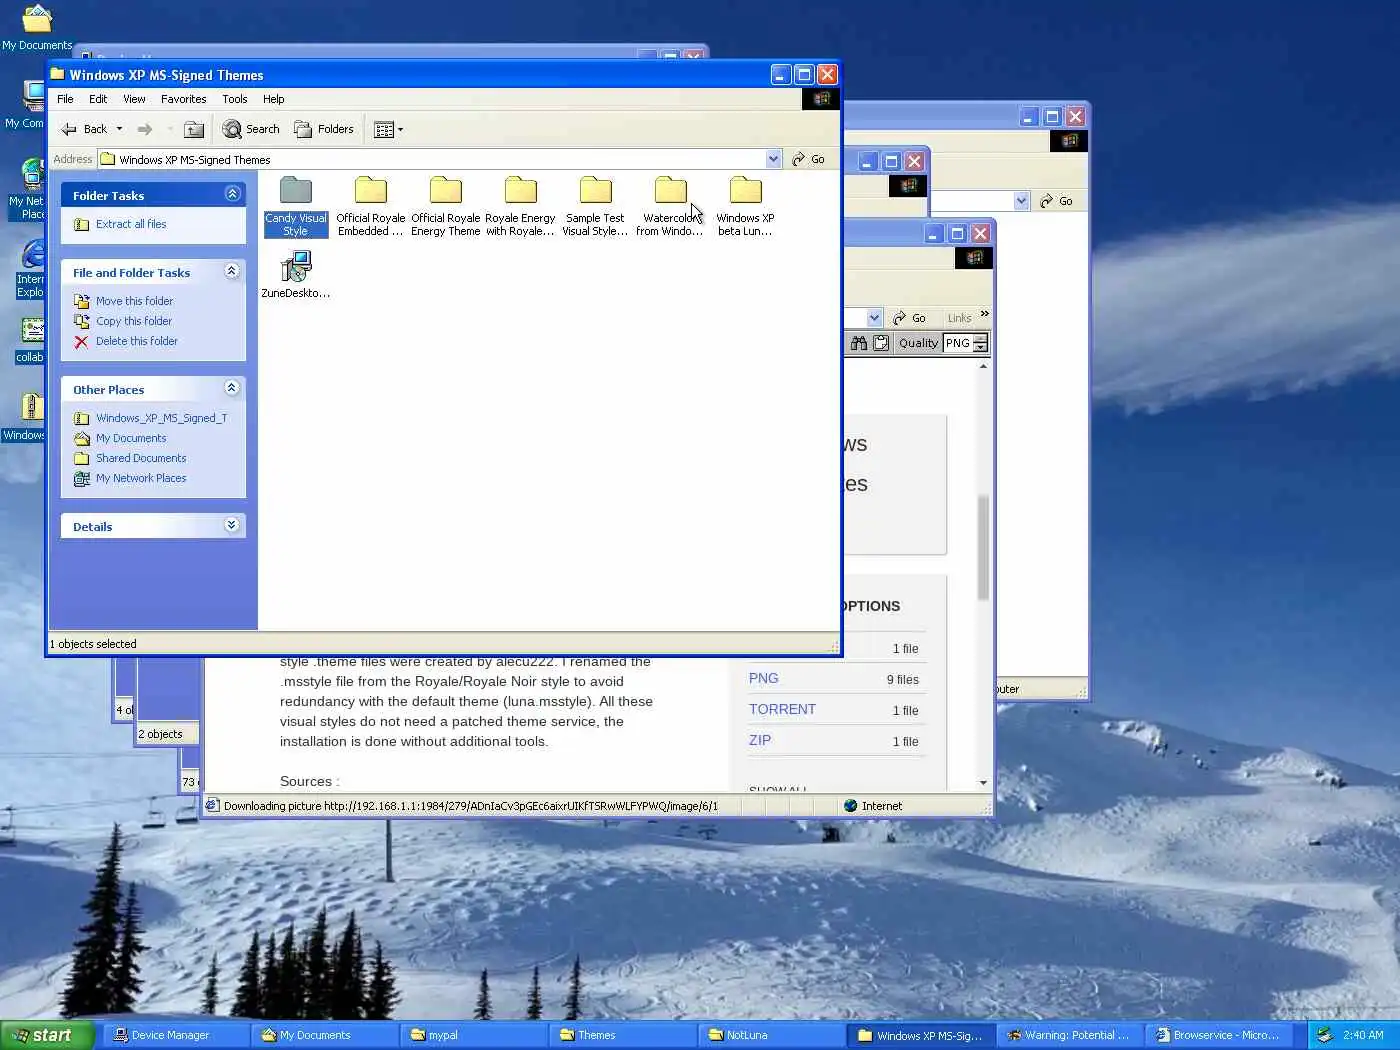Open the Edit menu
The width and height of the screenshot is (1400, 1050).
coord(98,99)
